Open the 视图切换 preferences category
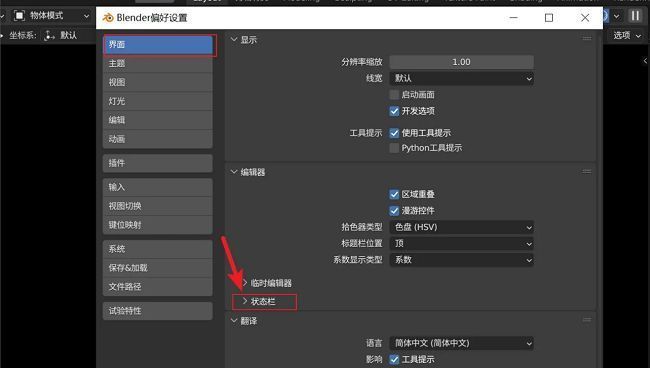650x368 pixels. click(158, 206)
